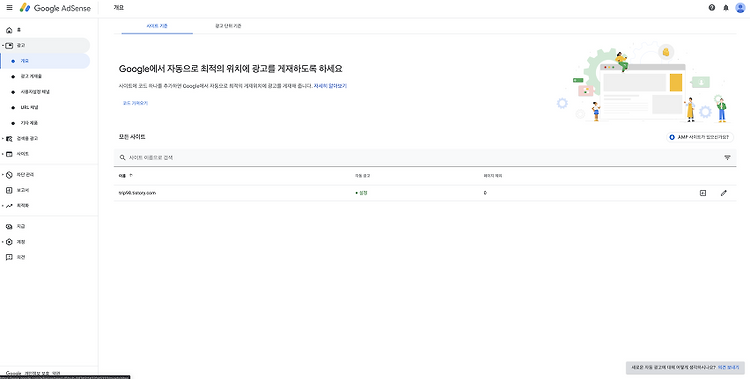Expand the 최적화 section arrow
Screen dimensions: 750x379
pyautogui.click(x=2, y=206)
